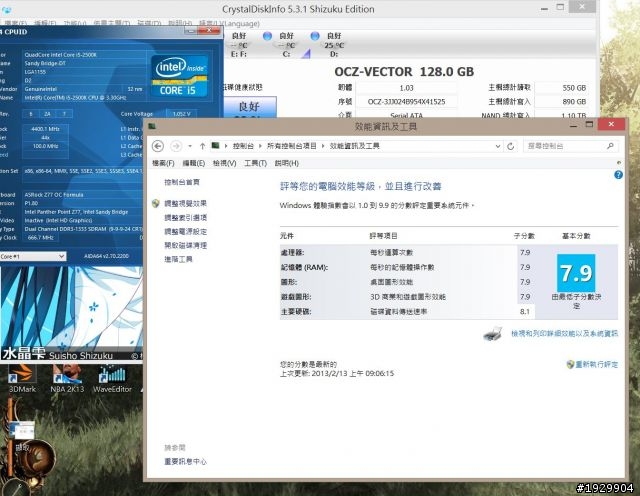Click the printer icon

click(x=493, y=334)
